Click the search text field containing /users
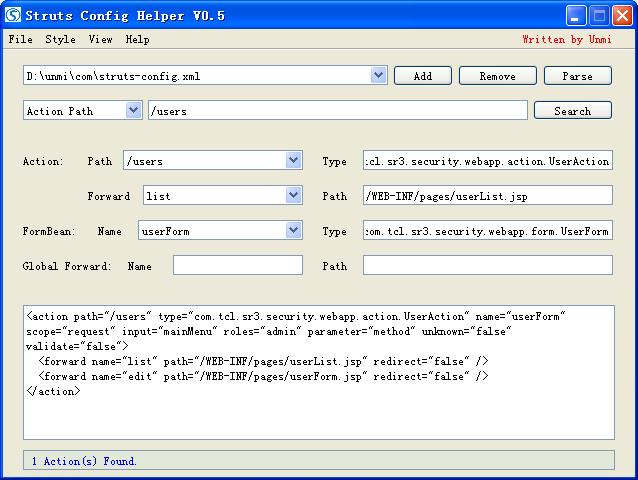638x480 pixels. pyautogui.click(x=337, y=111)
